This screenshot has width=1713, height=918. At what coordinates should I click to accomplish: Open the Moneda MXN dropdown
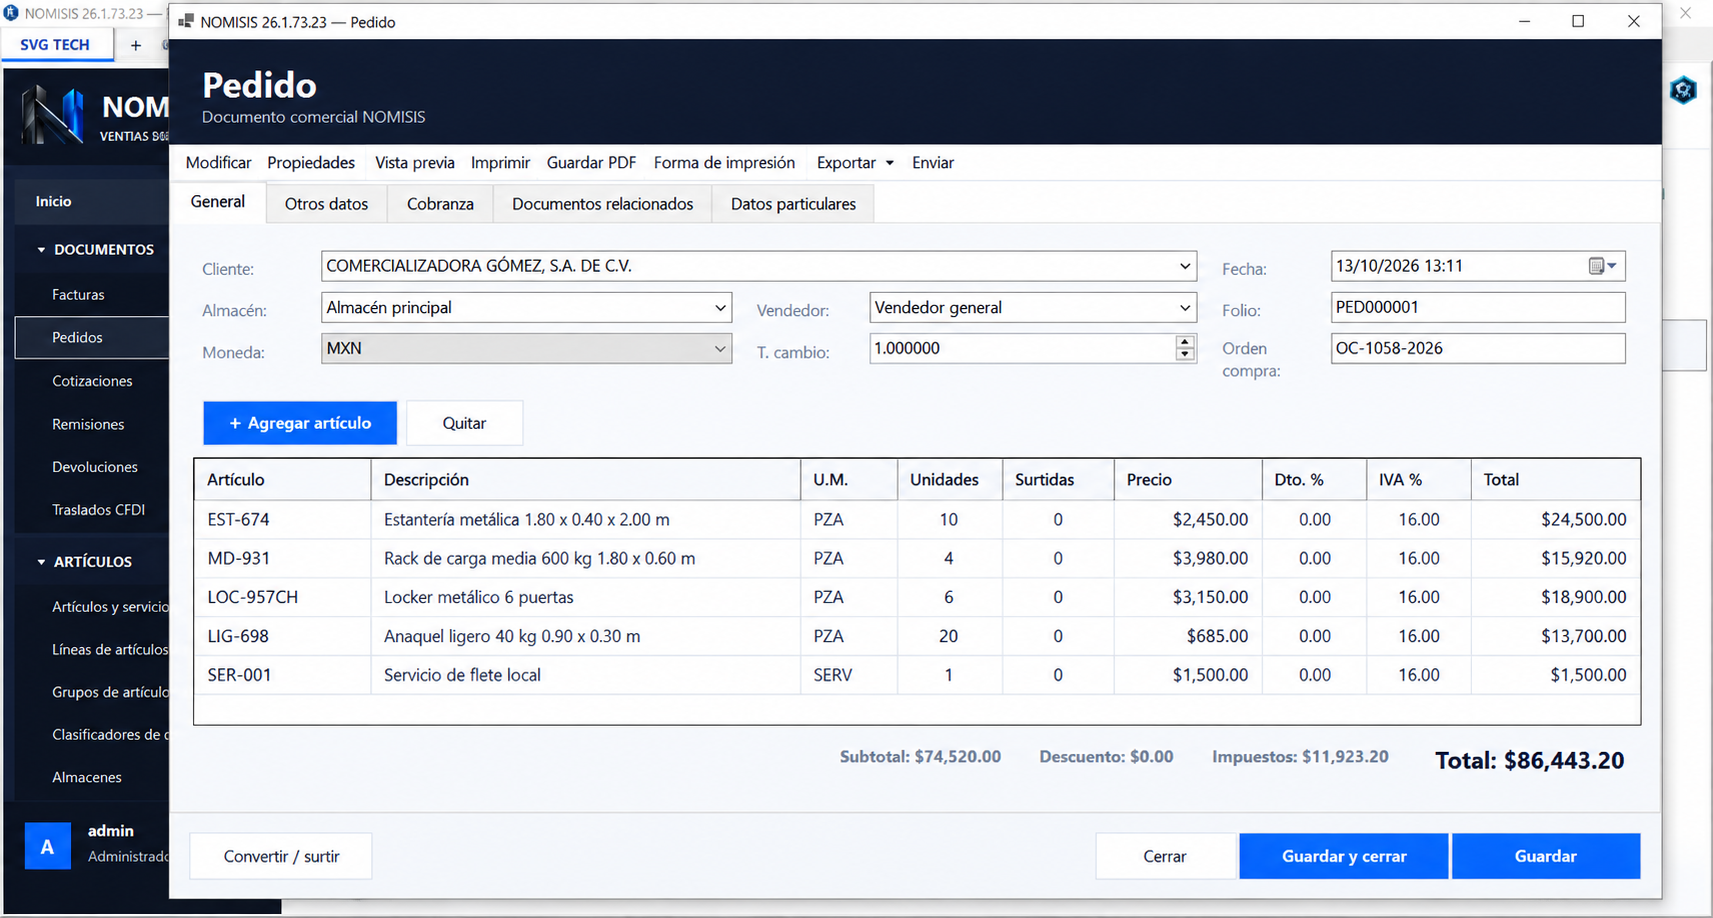(x=720, y=349)
